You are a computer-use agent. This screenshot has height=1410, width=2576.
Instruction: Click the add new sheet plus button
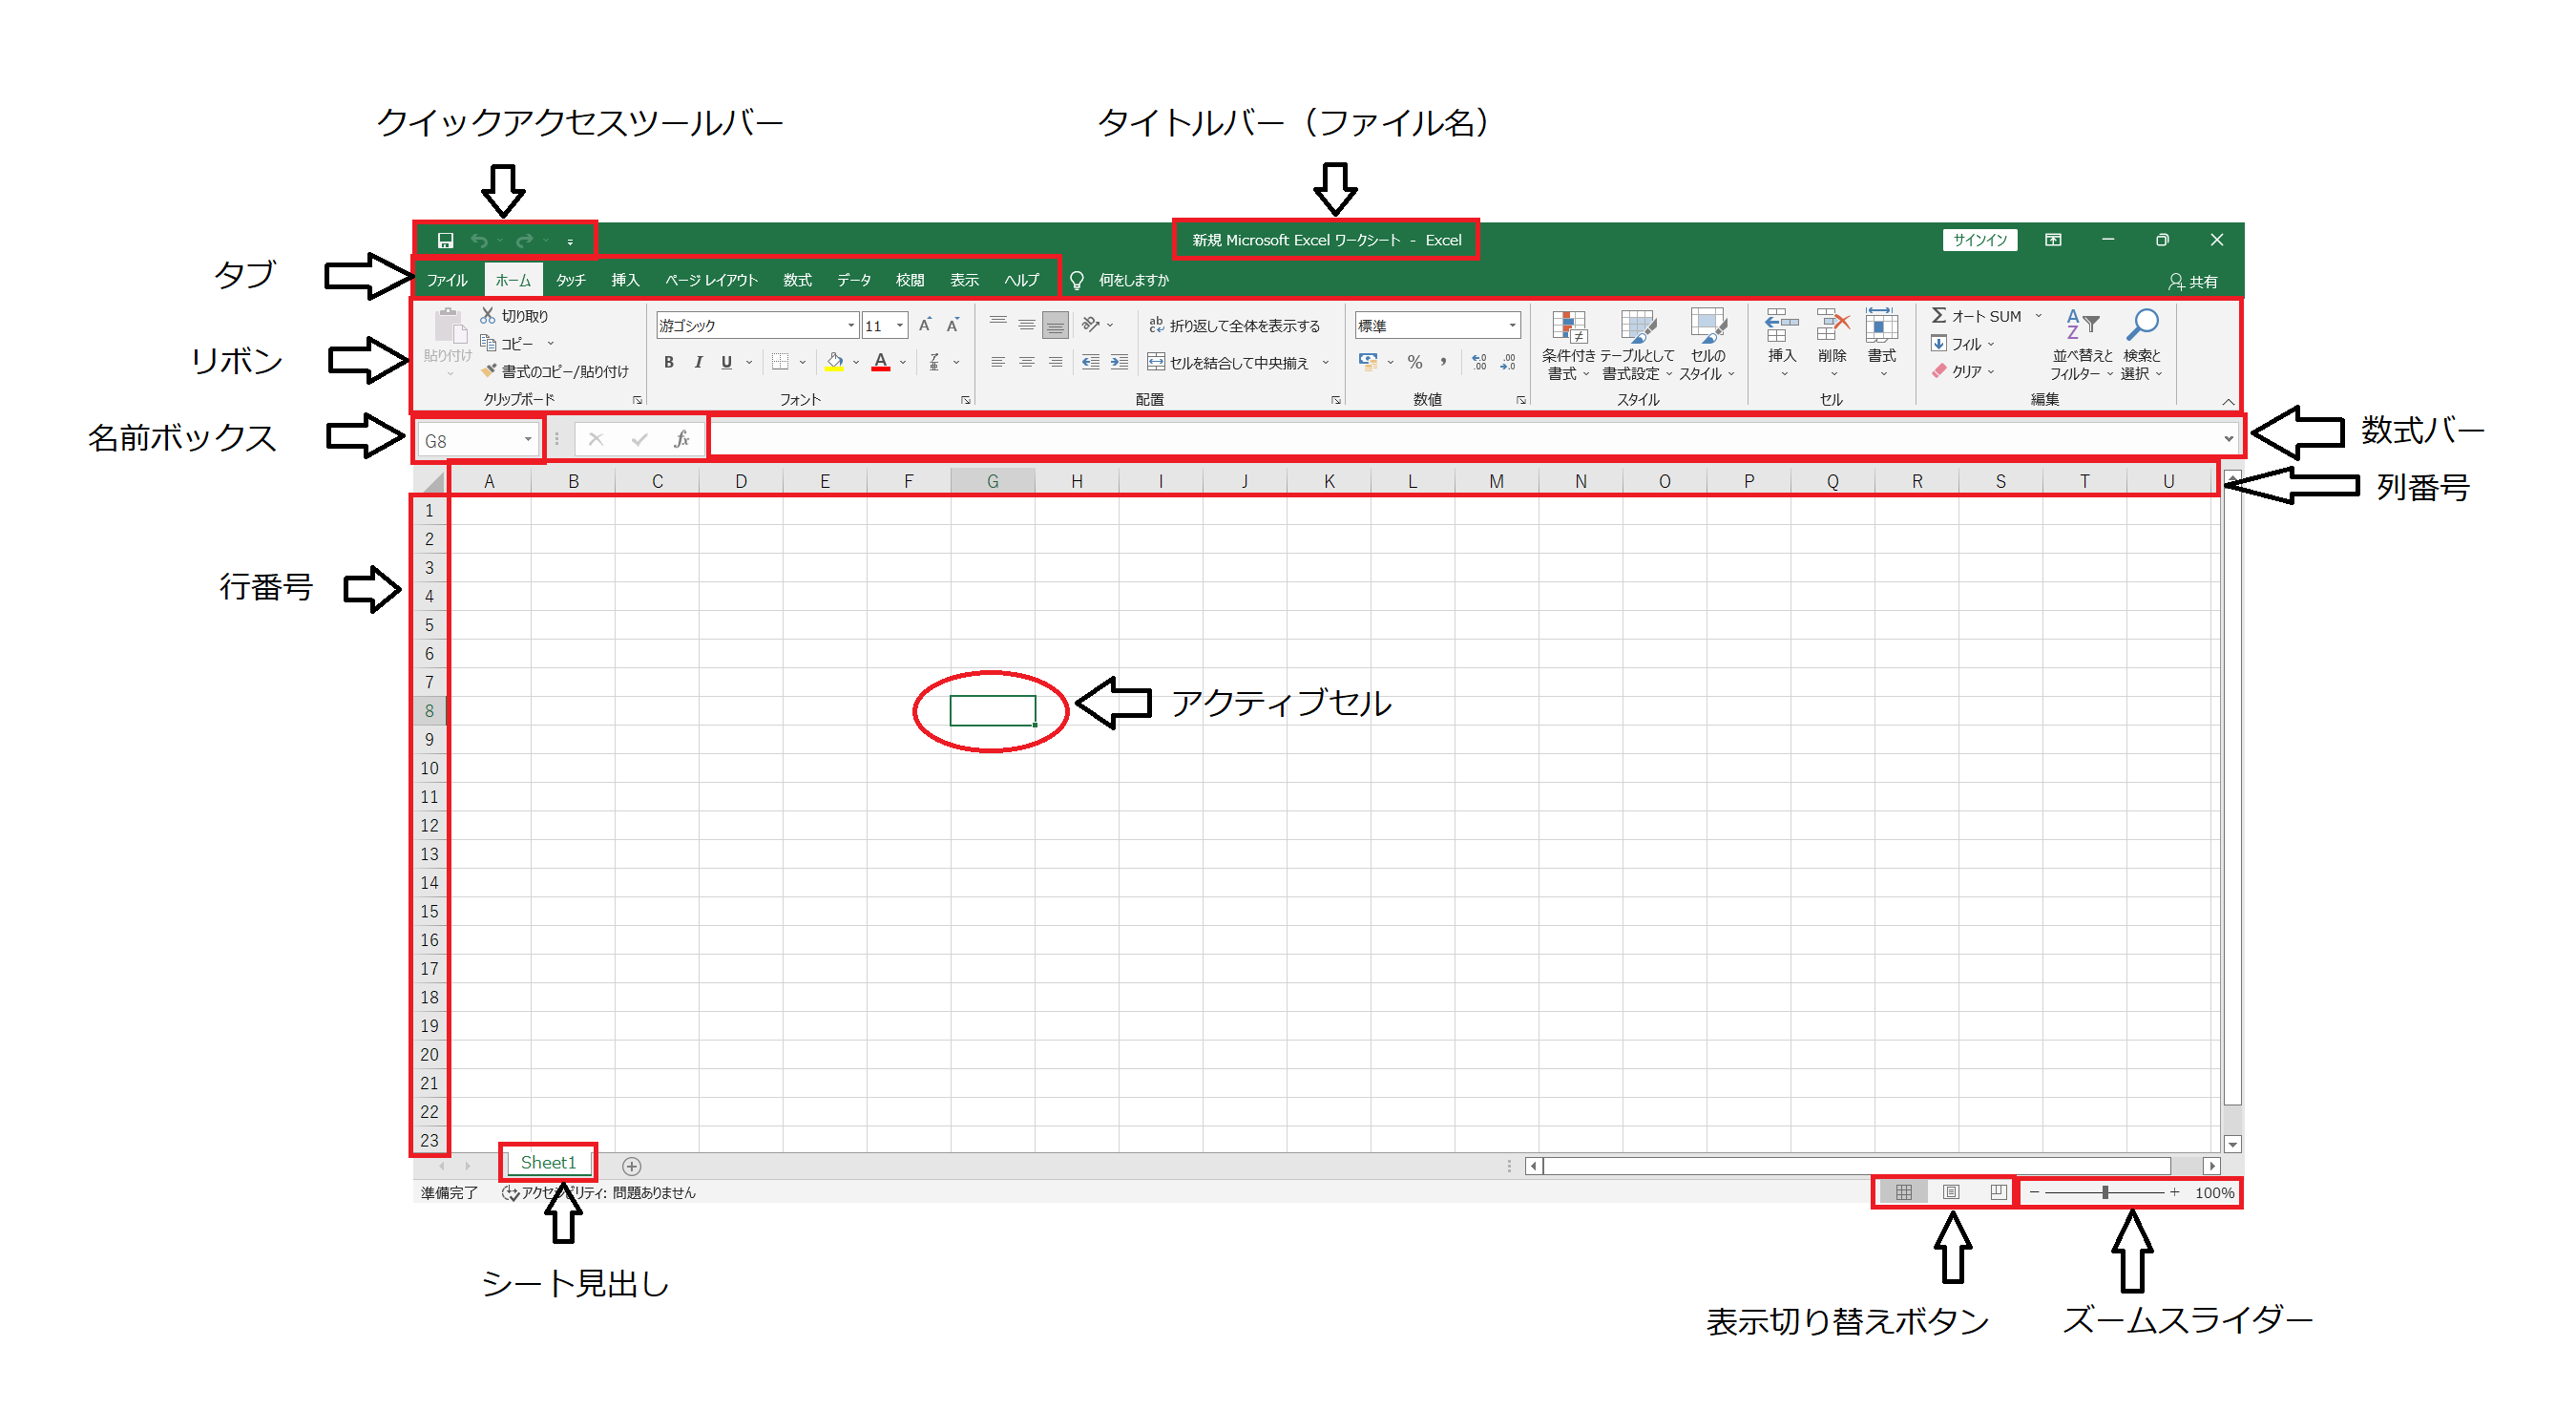click(x=632, y=1166)
